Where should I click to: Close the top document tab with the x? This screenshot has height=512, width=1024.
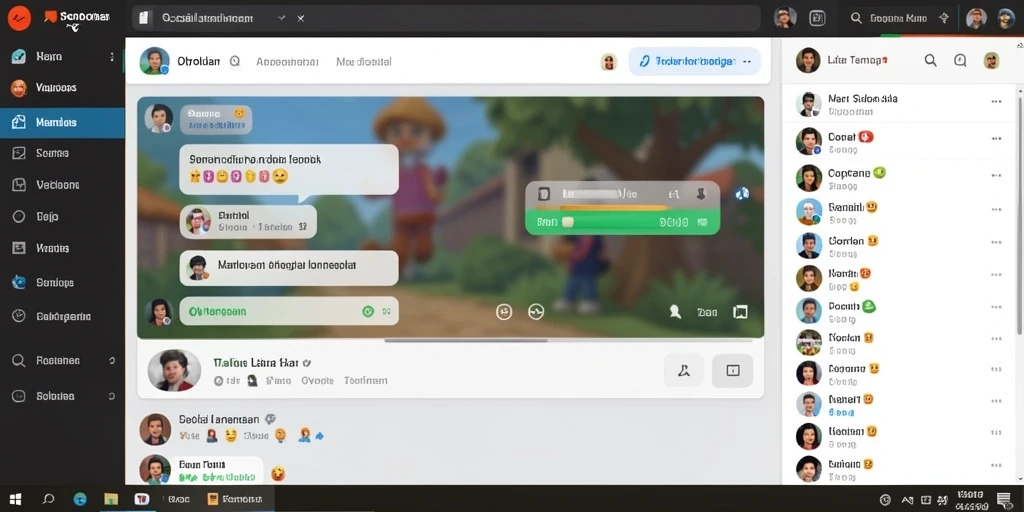(301, 18)
